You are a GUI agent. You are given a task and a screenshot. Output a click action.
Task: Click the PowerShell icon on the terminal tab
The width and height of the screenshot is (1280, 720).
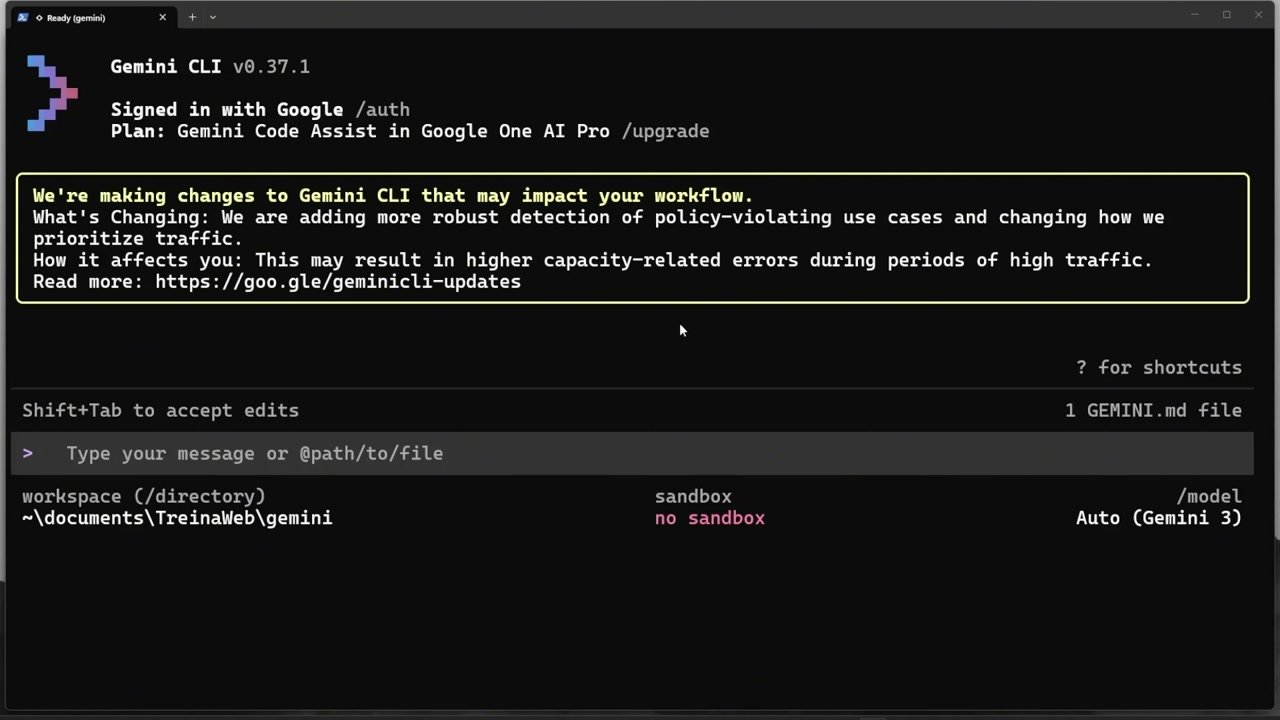click(22, 17)
